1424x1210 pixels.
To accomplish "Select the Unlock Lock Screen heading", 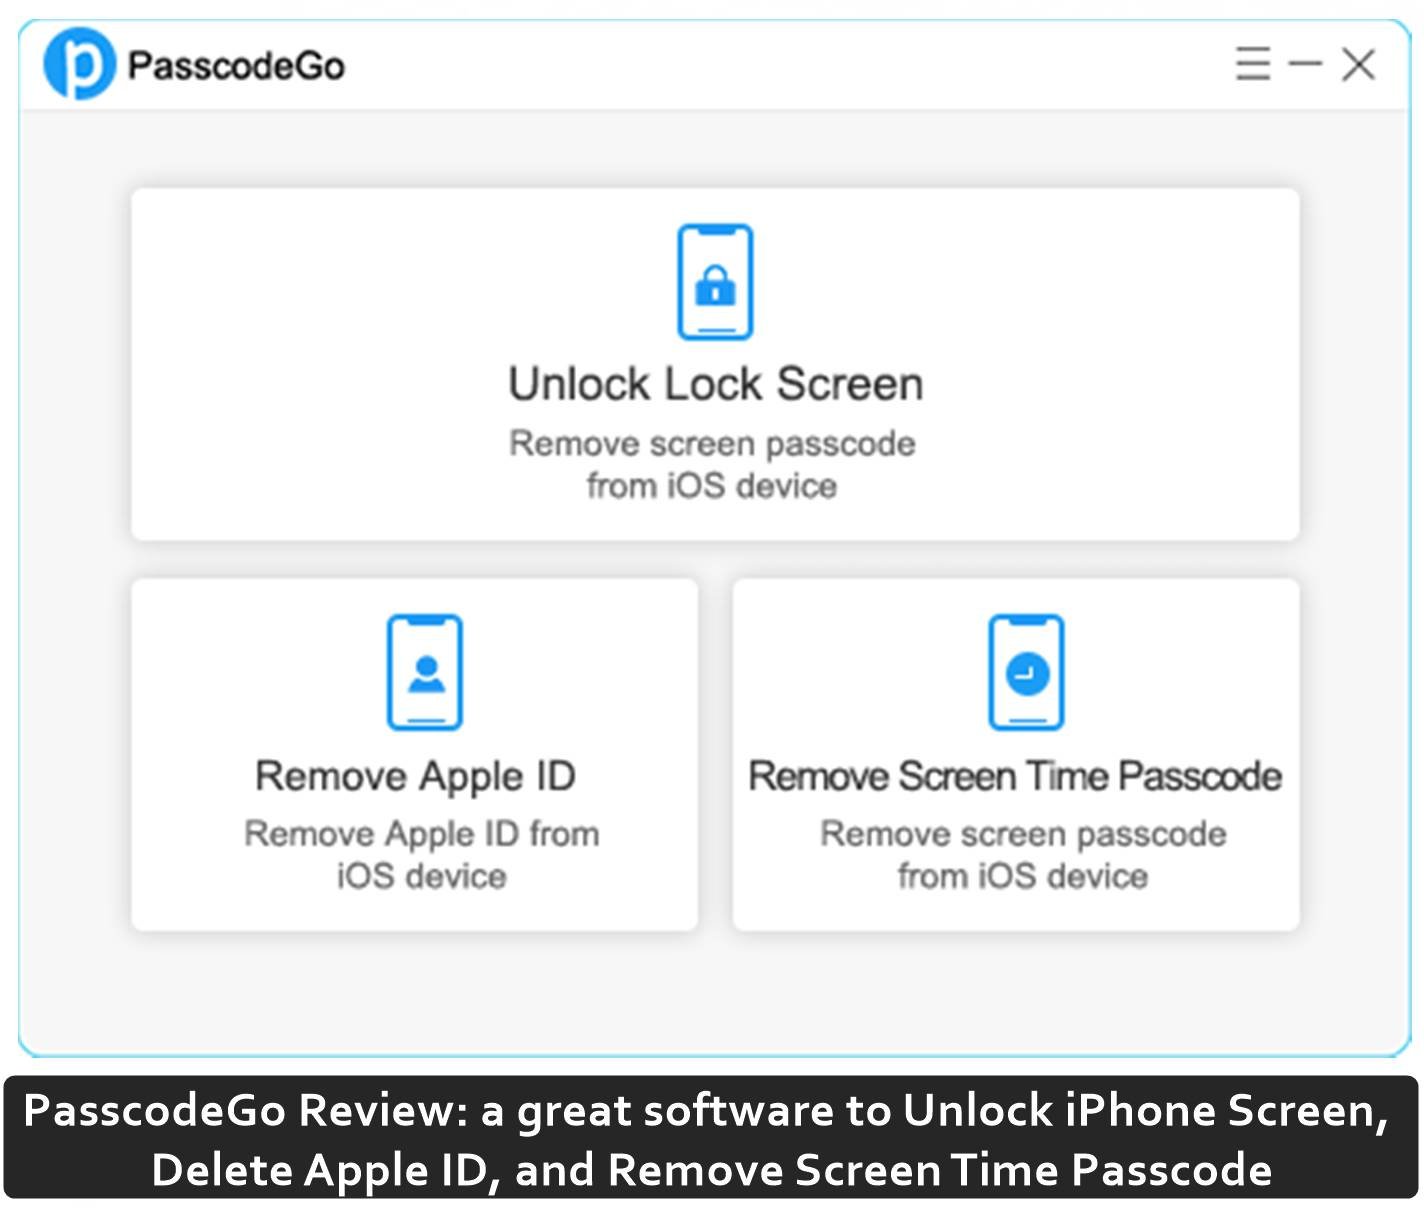I will pos(715,384).
